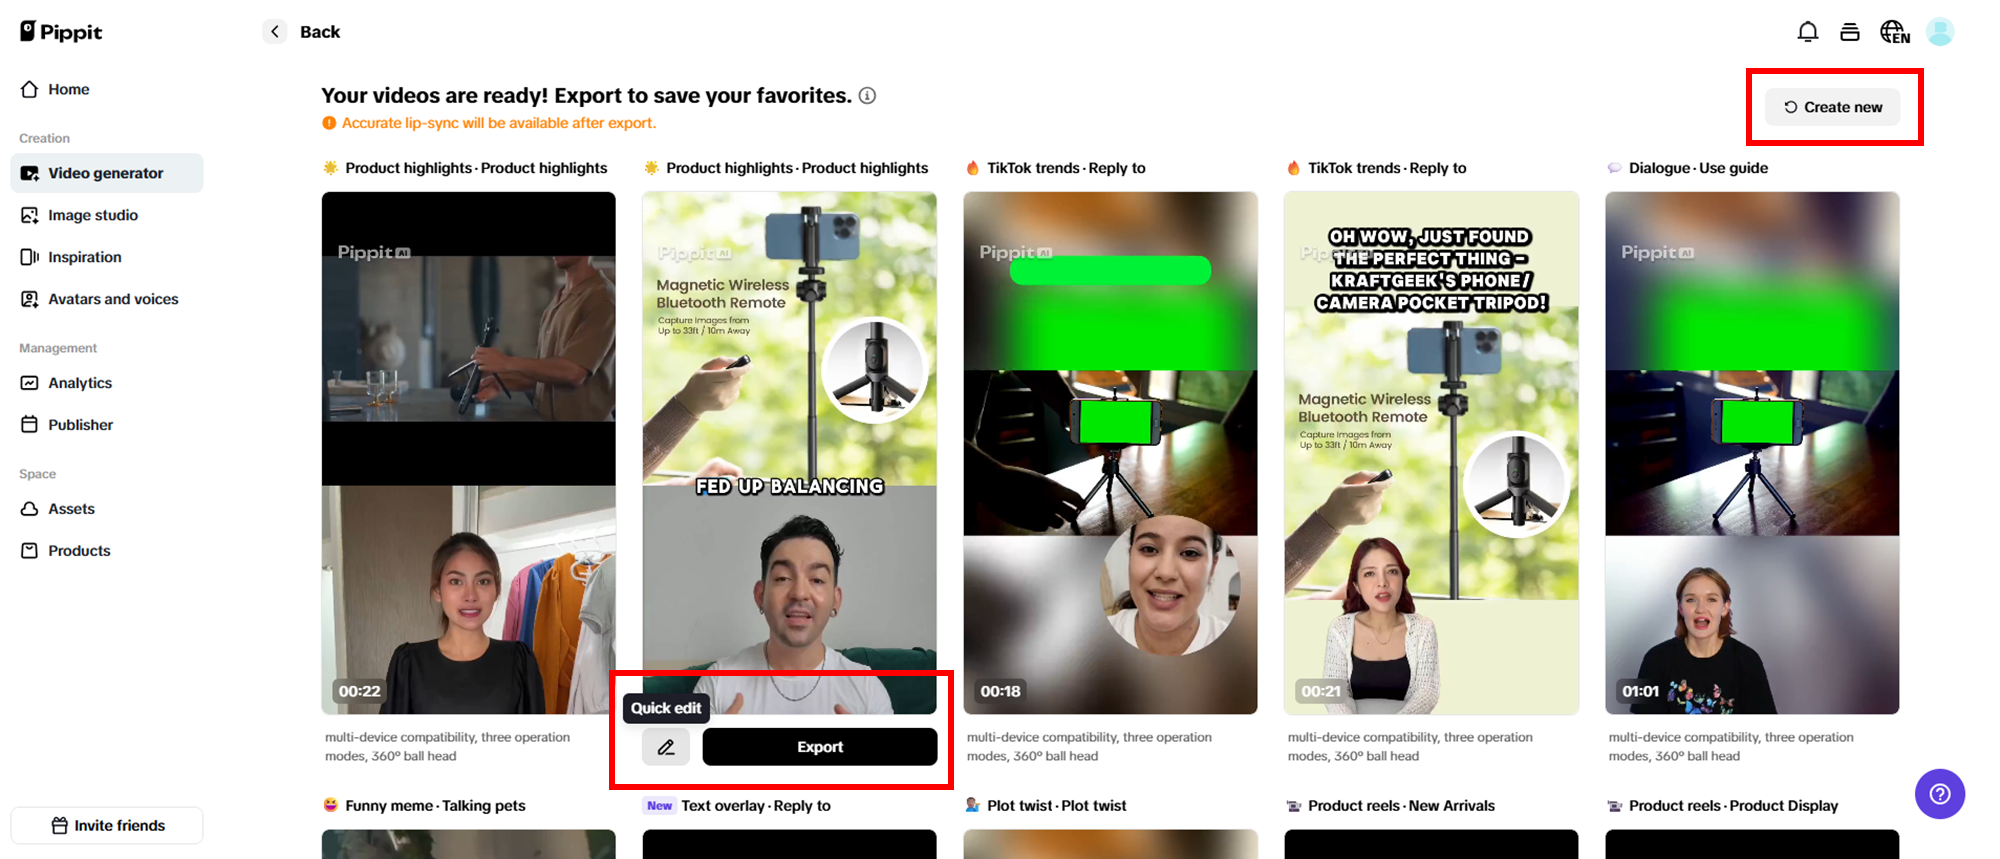Click the info icon beside the heading

point(867,96)
